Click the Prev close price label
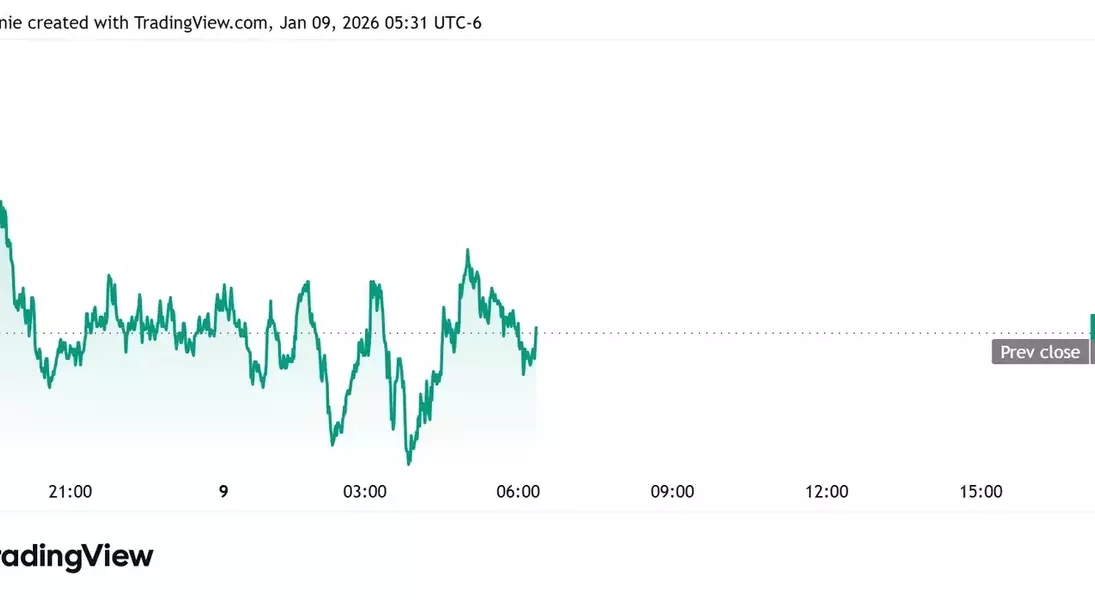1095x600 pixels. point(1040,352)
